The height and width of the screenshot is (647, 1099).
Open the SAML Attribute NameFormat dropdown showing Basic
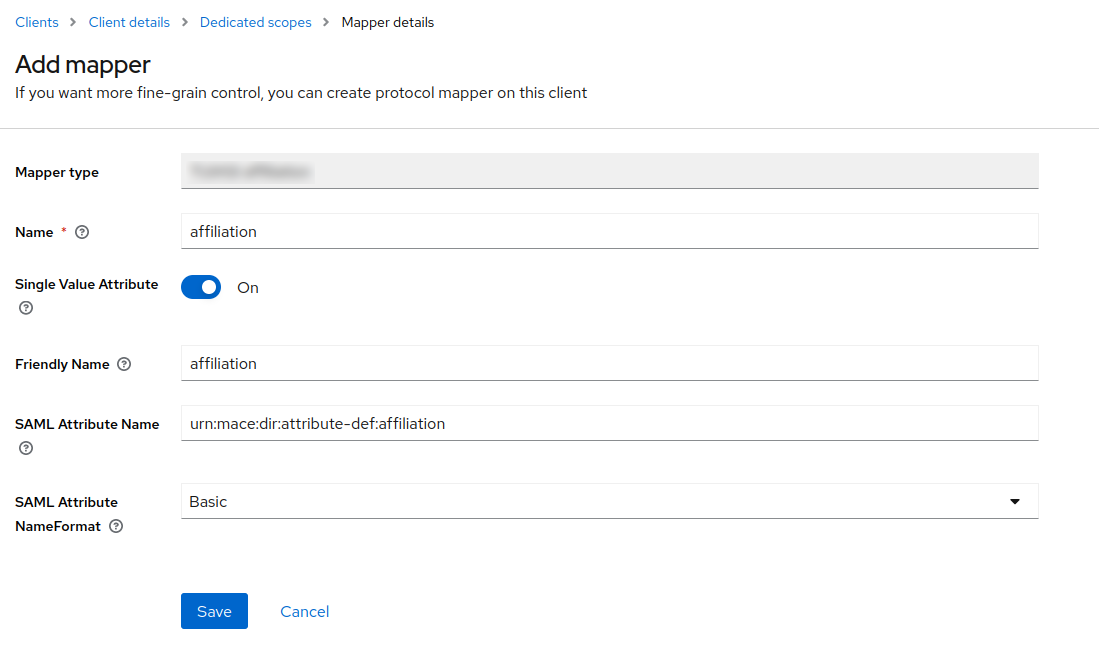[x=608, y=502]
